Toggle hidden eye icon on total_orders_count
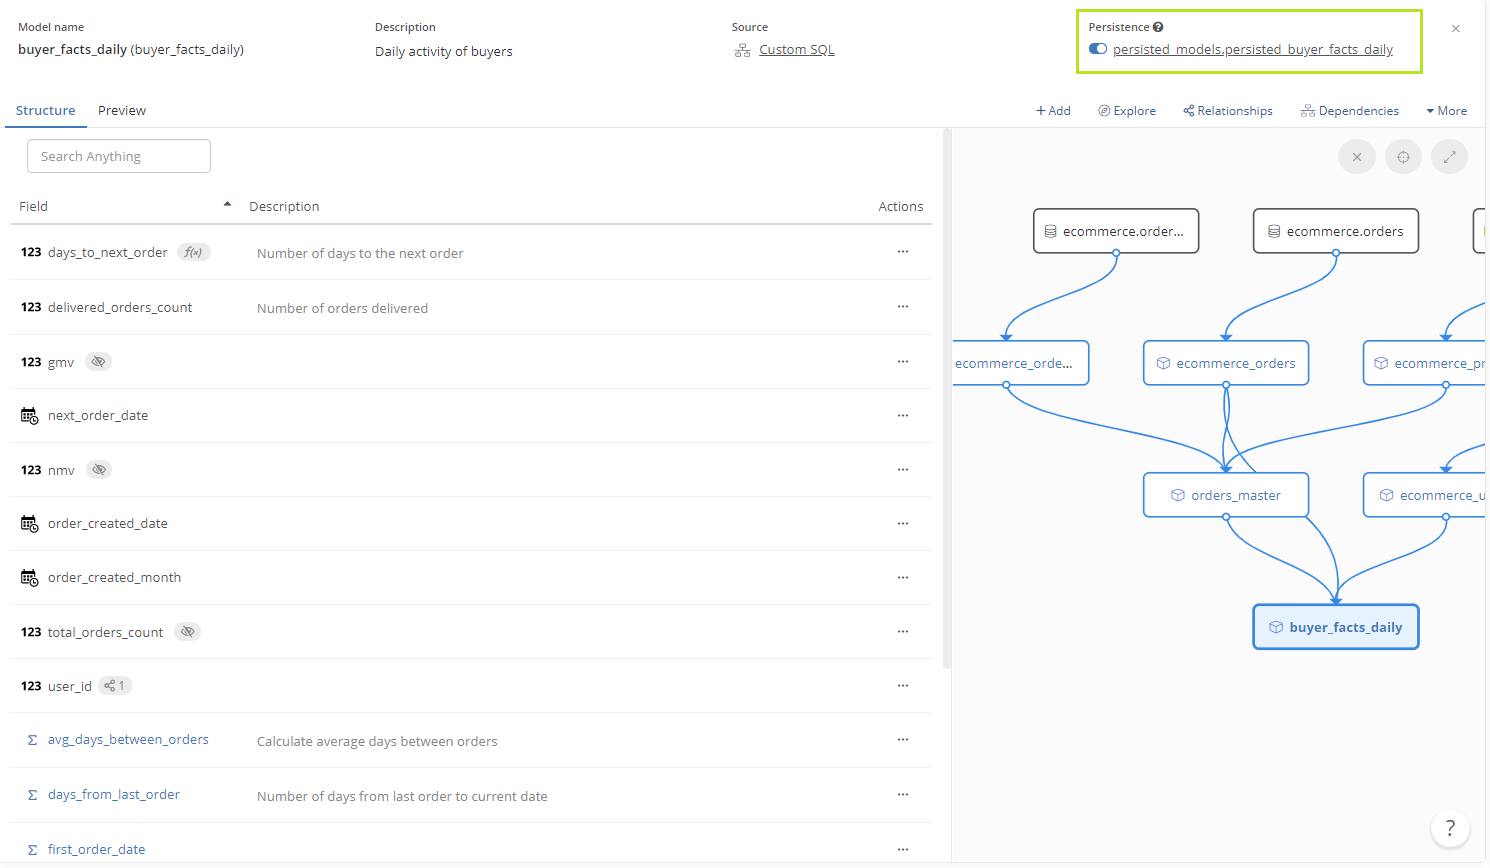The height and width of the screenshot is (868, 1490). coord(187,631)
